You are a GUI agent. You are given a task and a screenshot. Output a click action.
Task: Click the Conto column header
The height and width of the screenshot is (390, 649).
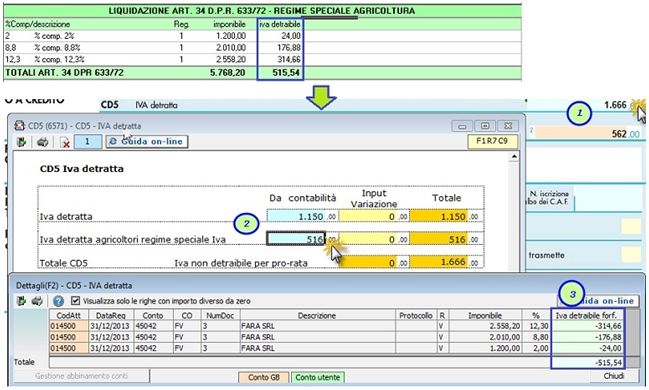(x=153, y=315)
